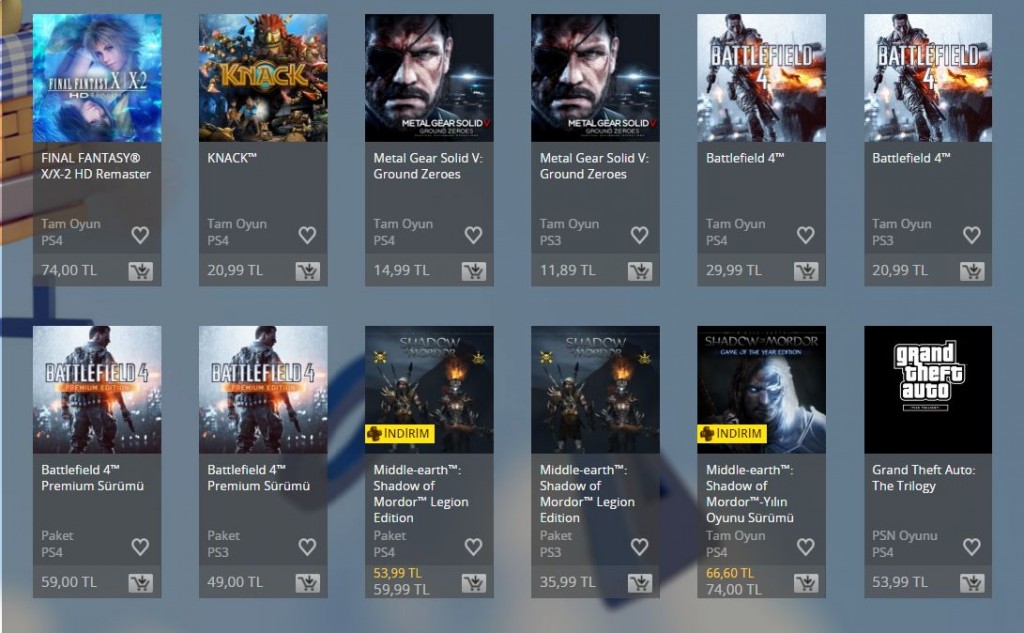Open the Grand Theft Auto cover thumbnail
This screenshot has width=1024, height=633.
tap(928, 389)
